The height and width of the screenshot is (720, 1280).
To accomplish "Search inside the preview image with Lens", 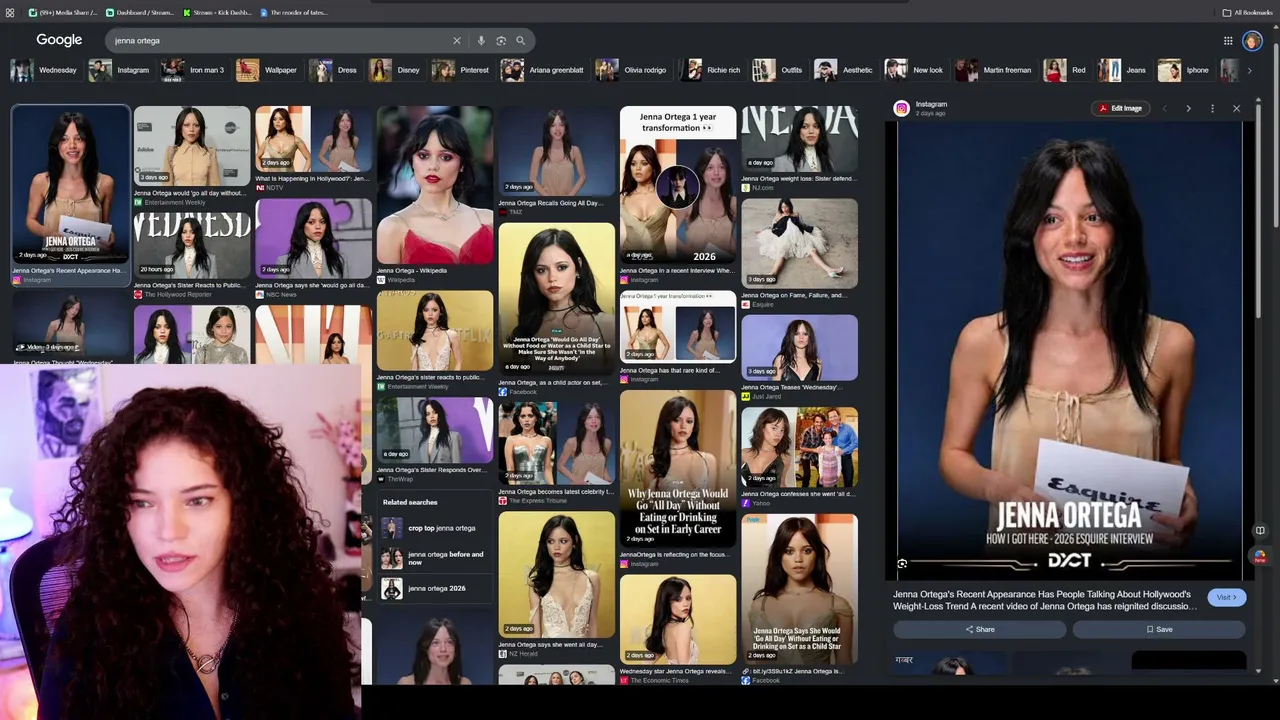I will pyautogui.click(x=902, y=564).
